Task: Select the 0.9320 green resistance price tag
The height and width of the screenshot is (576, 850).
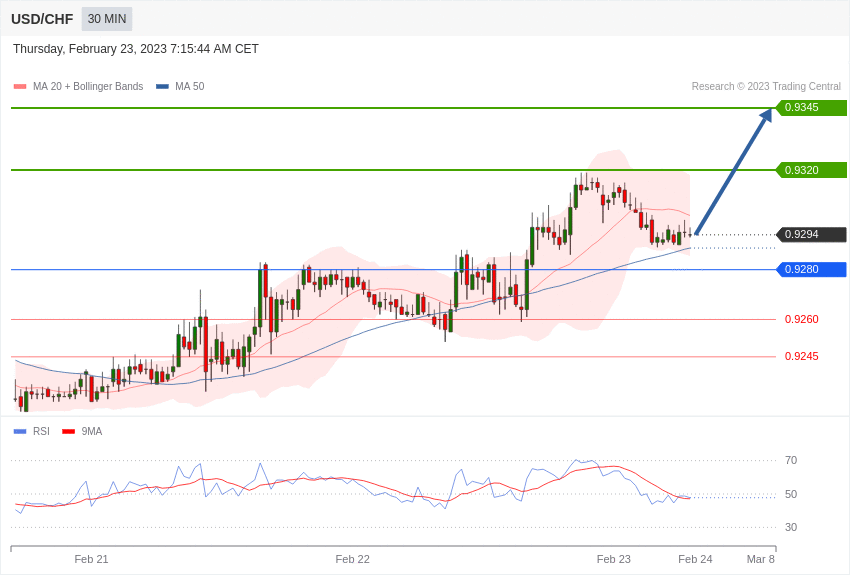Action: (811, 170)
